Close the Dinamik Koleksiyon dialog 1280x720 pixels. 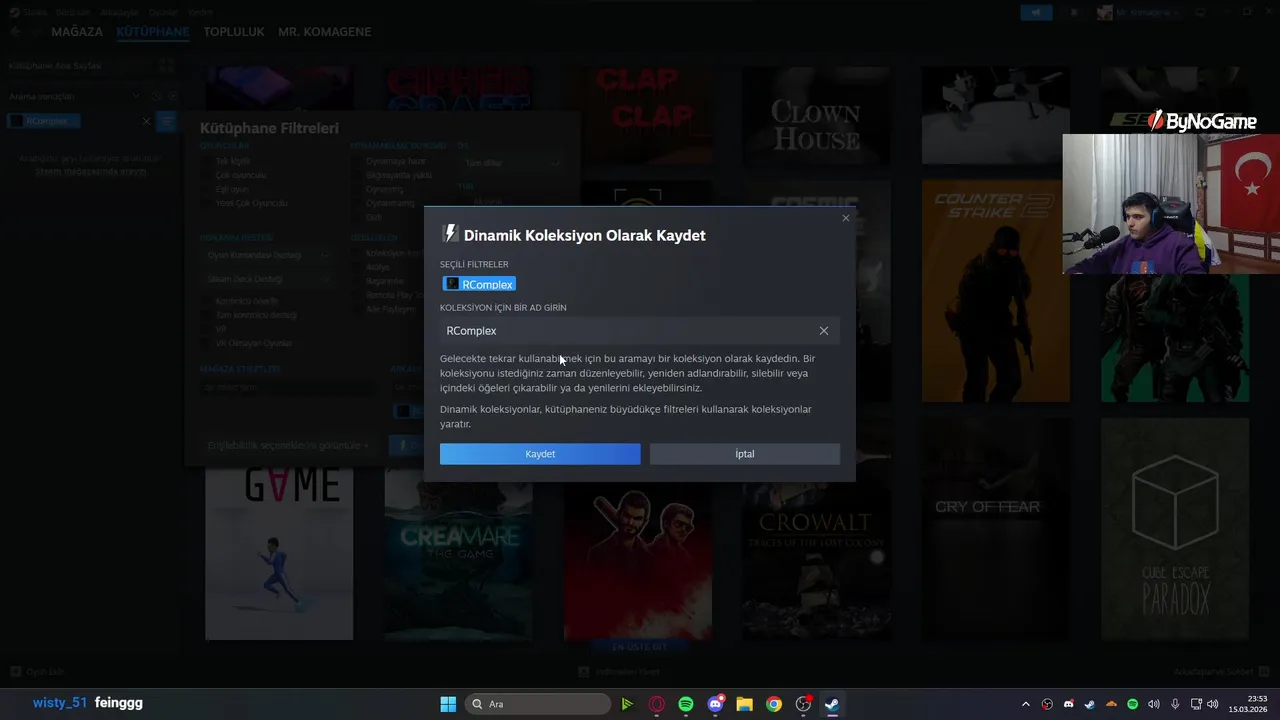[x=846, y=218]
